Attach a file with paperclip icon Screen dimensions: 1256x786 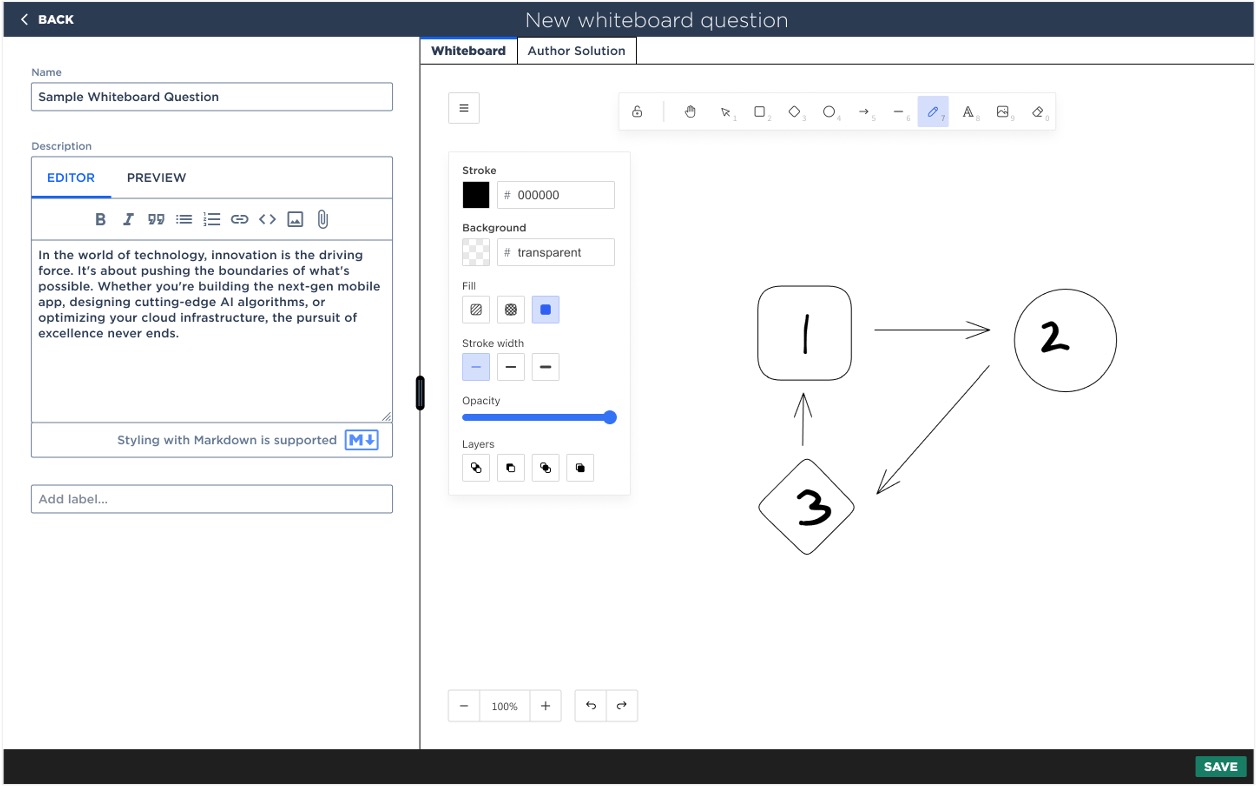point(323,219)
